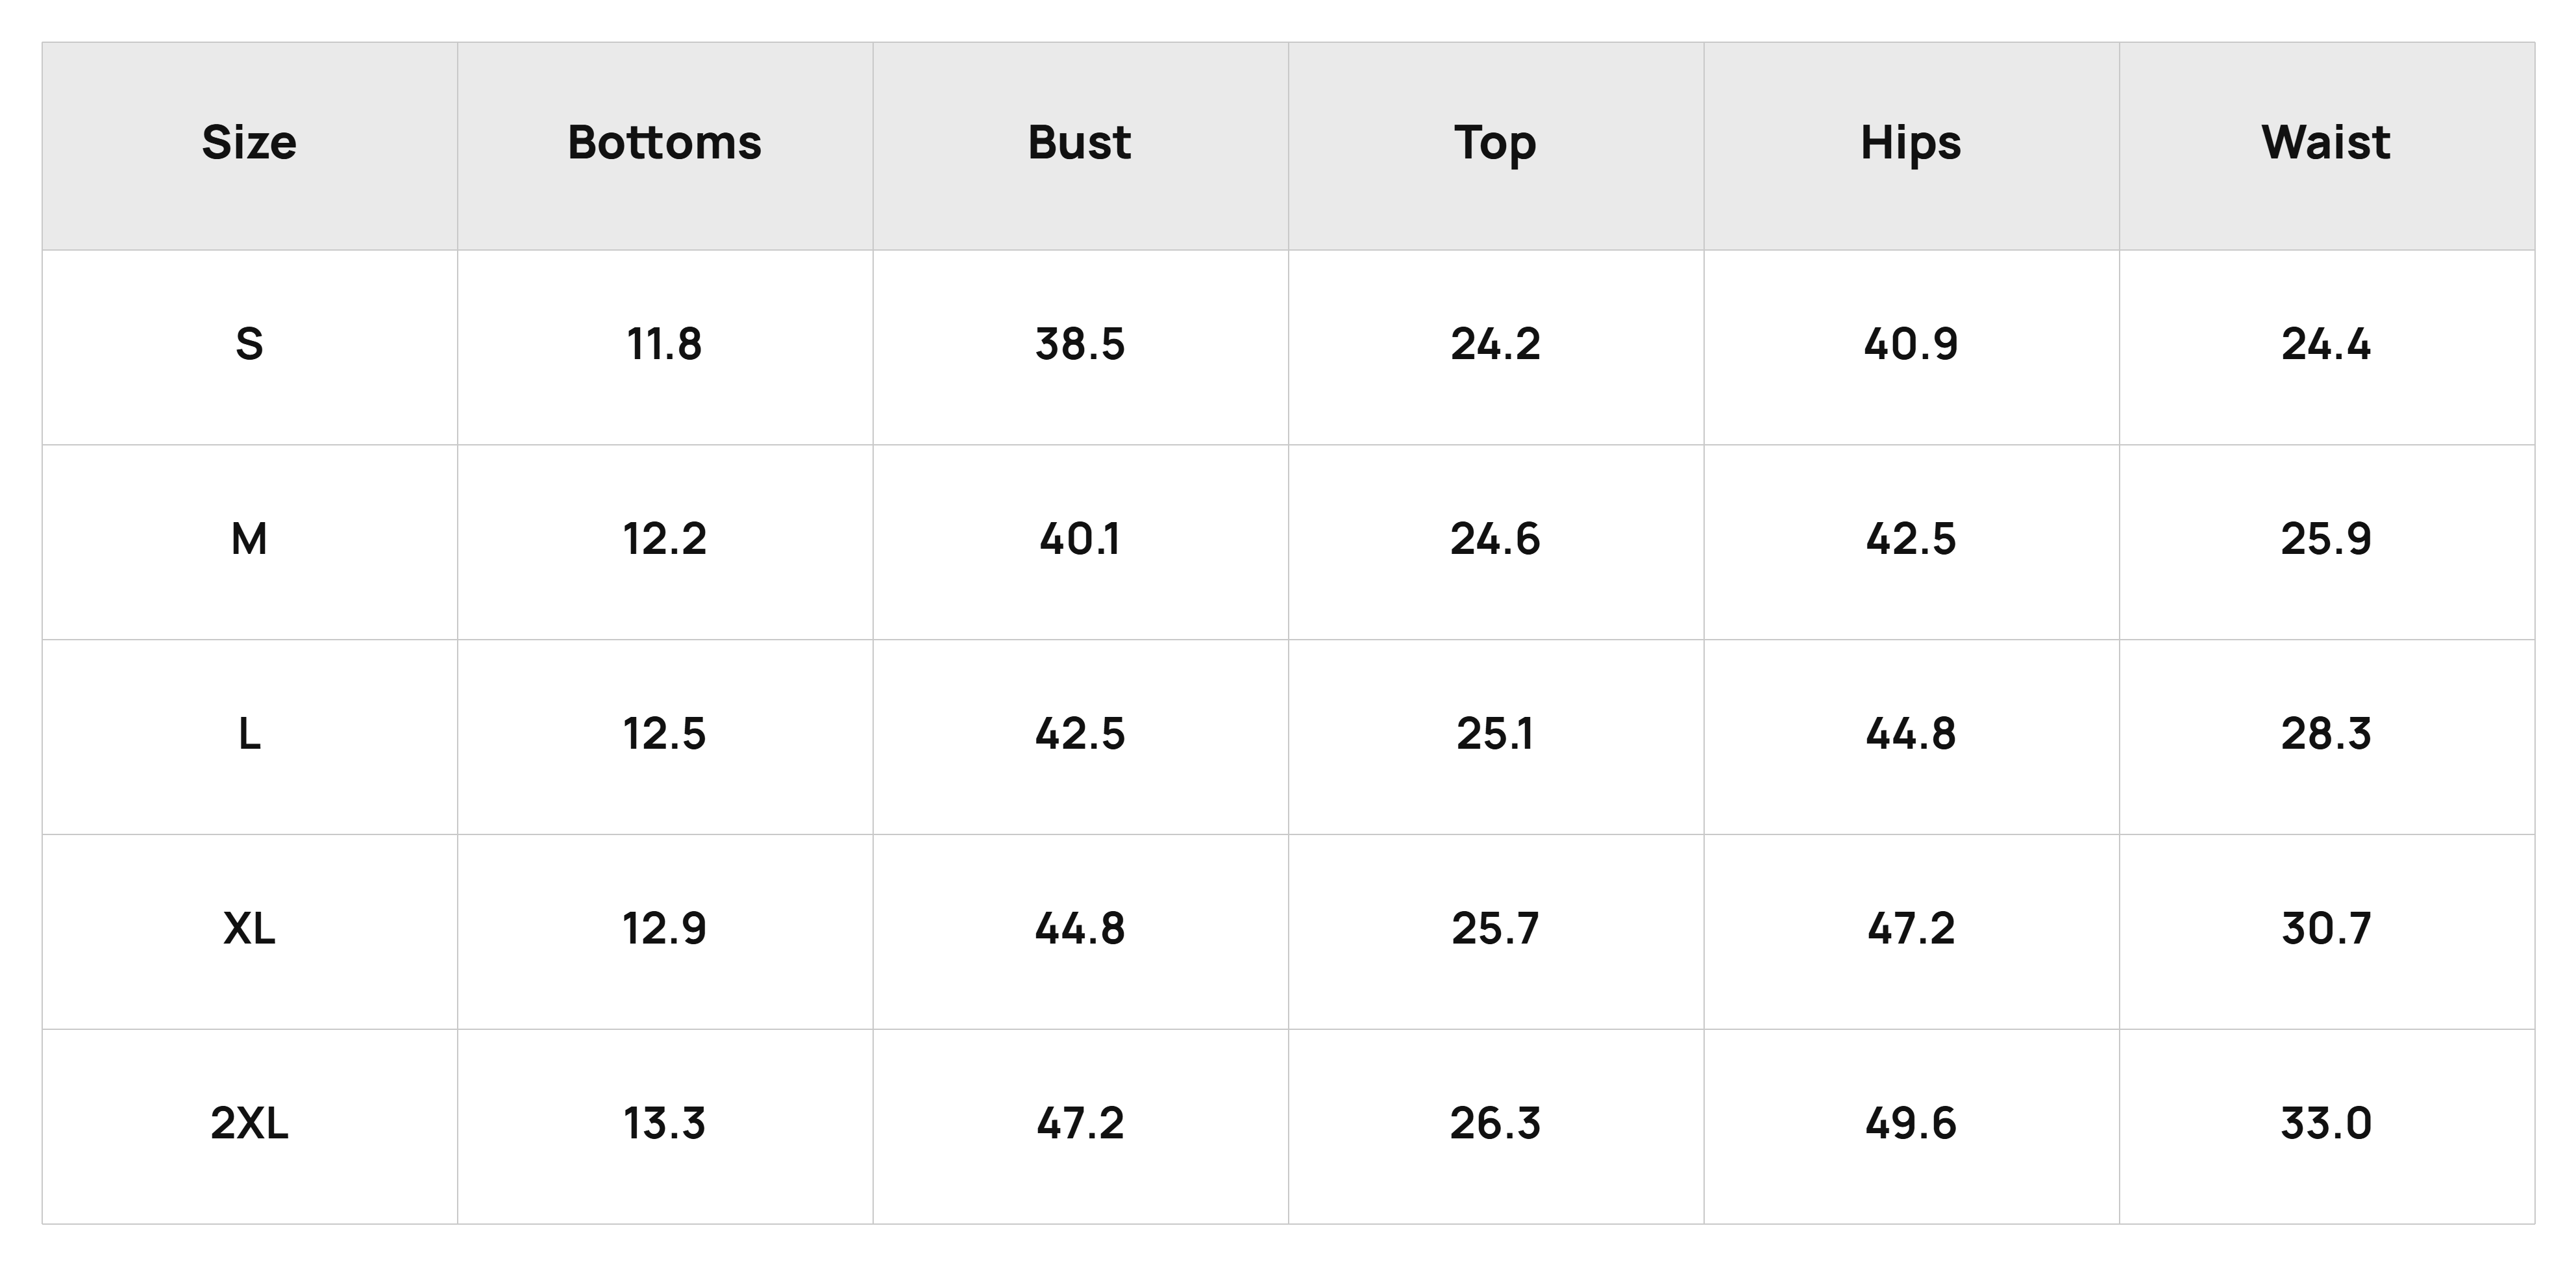The image size is (2576, 1265).
Task: Select the 40.9 Hips cell
Action: pos(1911,345)
